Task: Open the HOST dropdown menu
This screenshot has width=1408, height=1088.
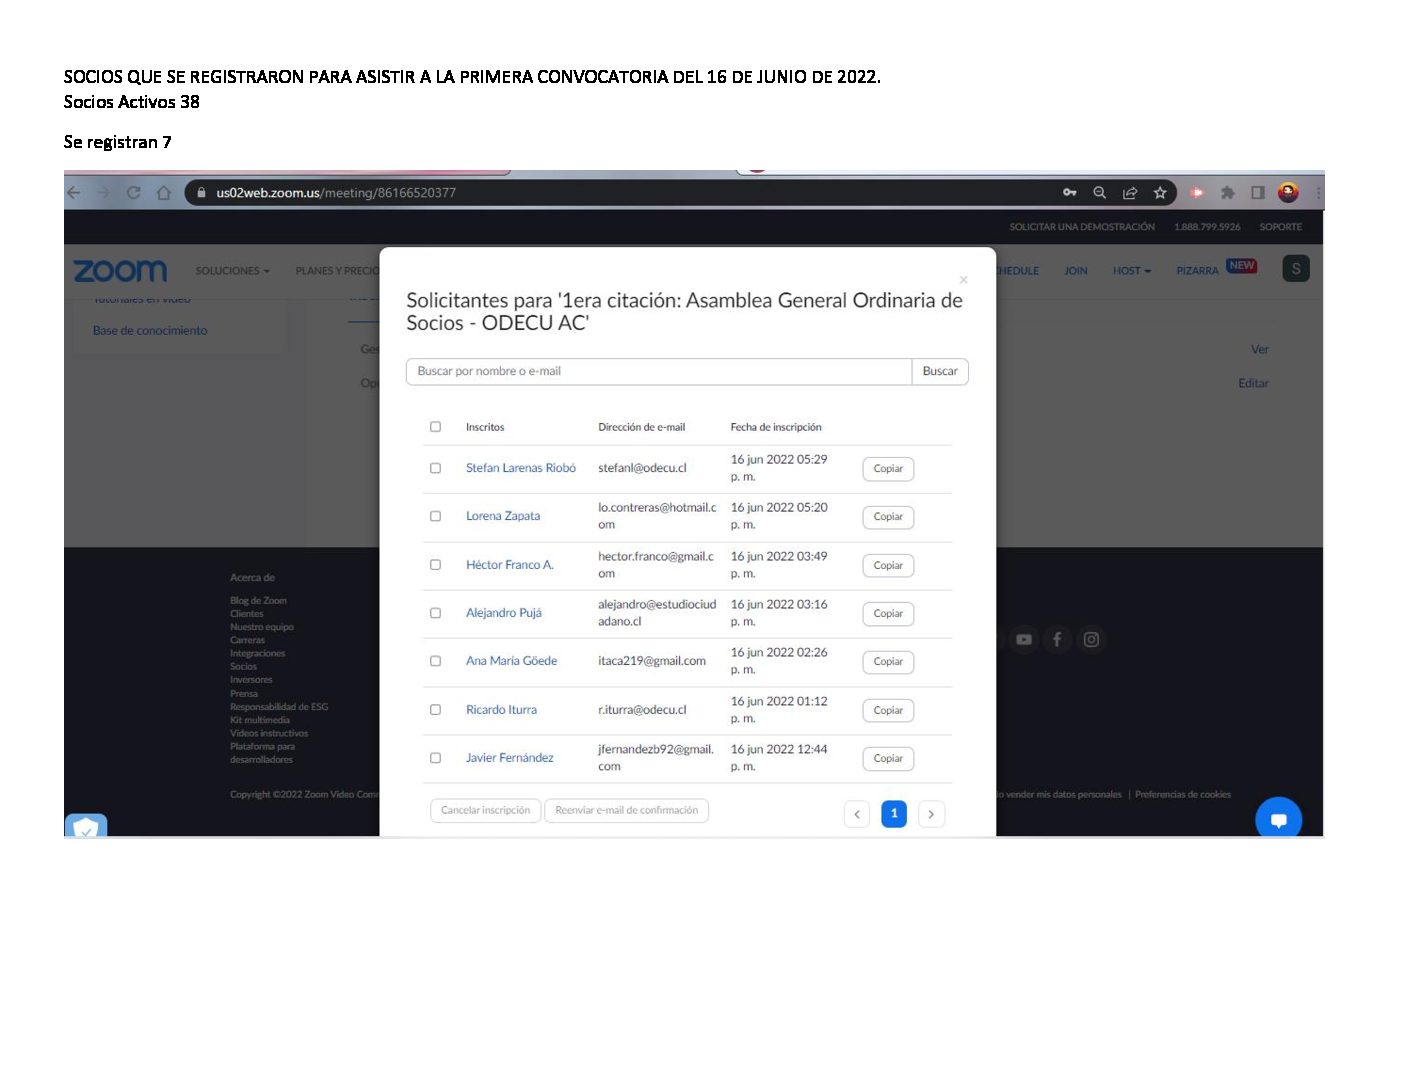Action: (x=1131, y=271)
